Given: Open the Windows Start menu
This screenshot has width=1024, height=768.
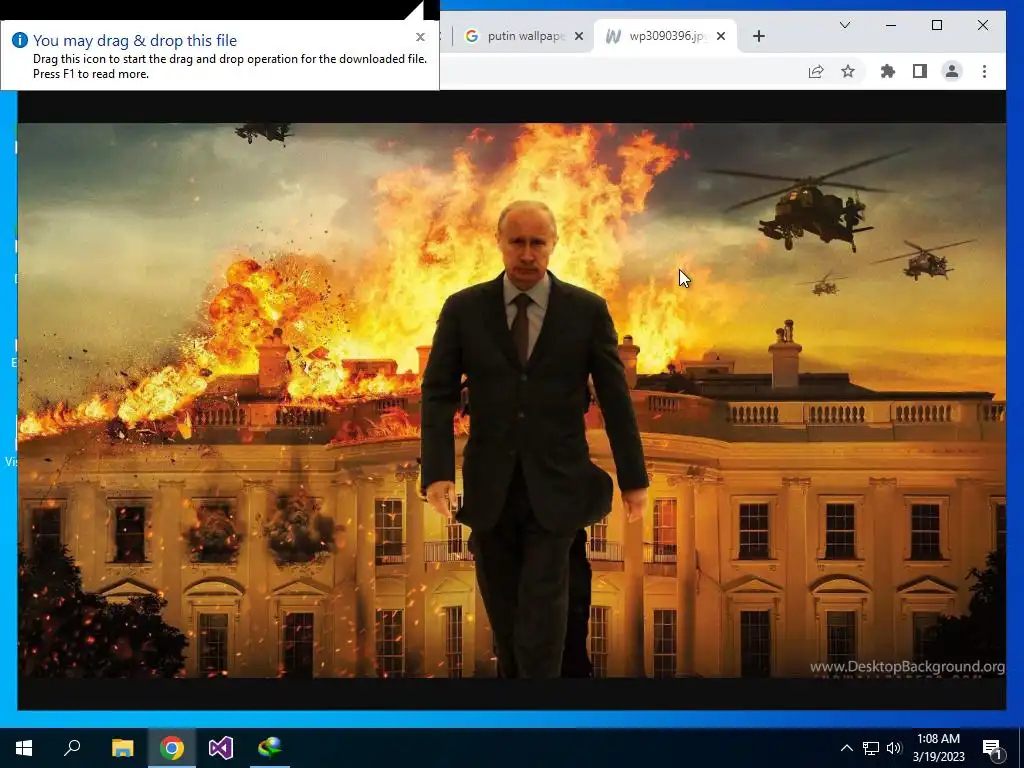Looking at the screenshot, I should pos(24,748).
